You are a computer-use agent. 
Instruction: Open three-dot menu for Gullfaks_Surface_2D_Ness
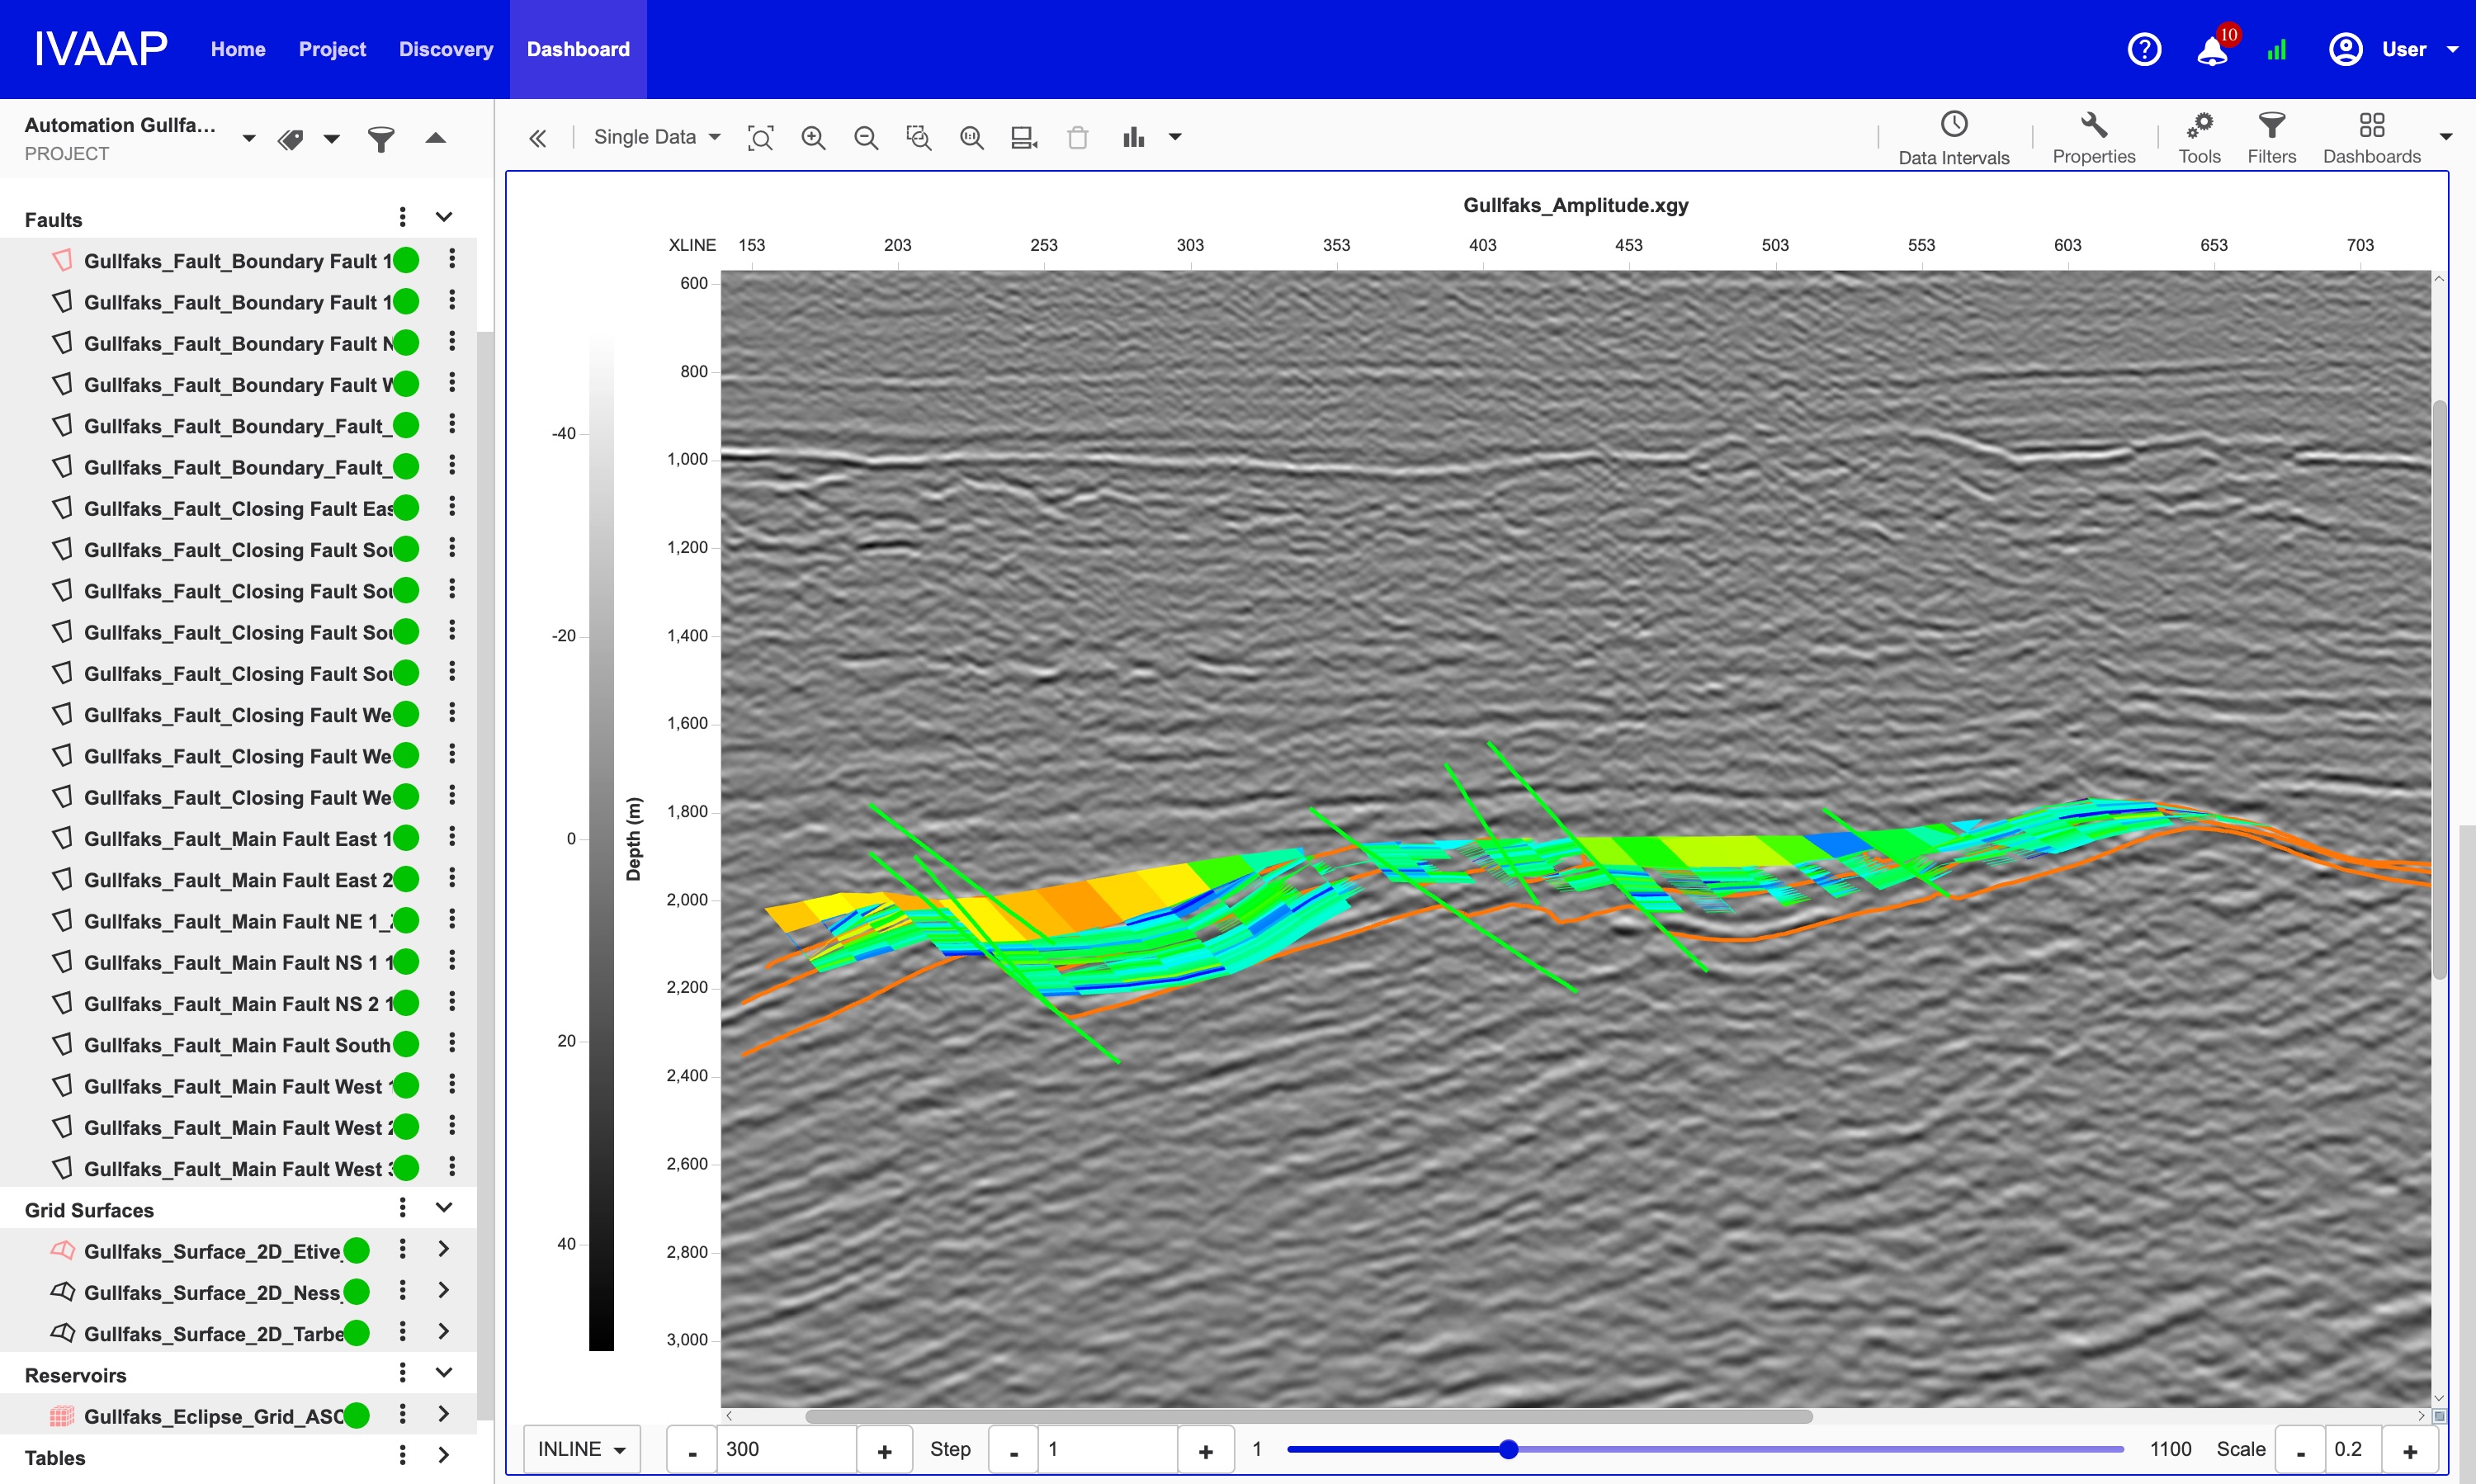[402, 1291]
